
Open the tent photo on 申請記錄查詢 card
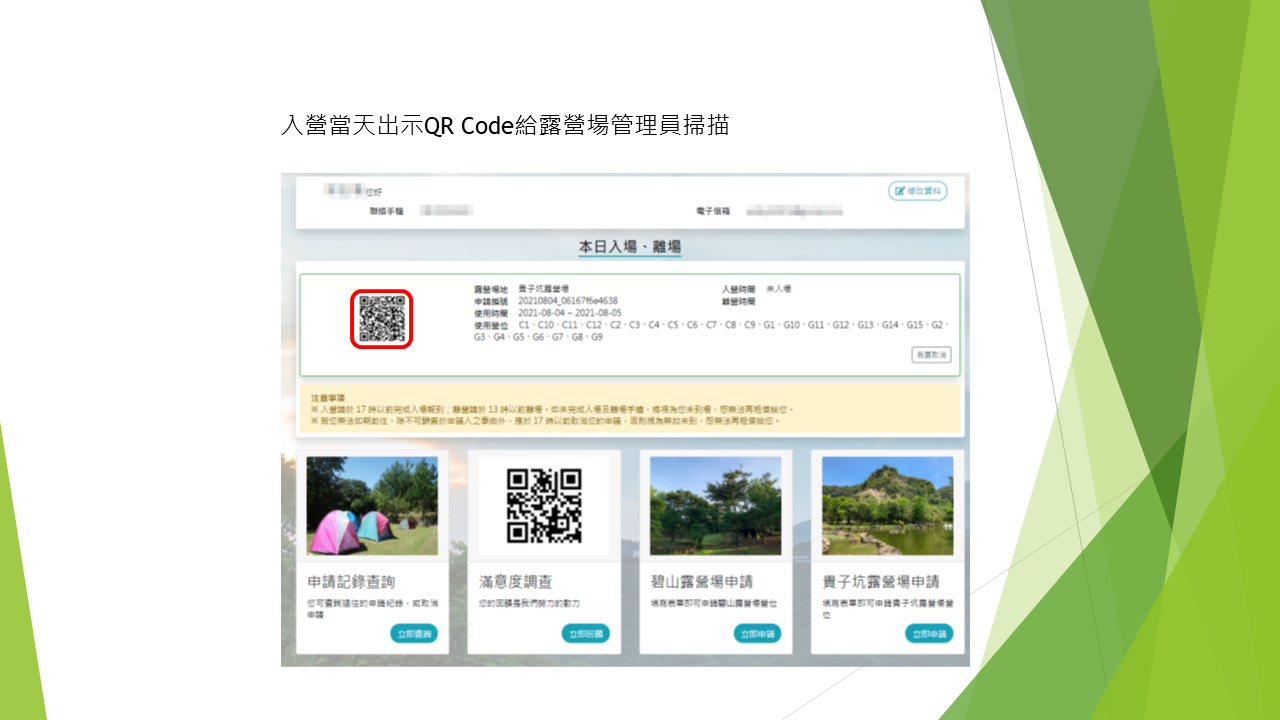tap(372, 506)
